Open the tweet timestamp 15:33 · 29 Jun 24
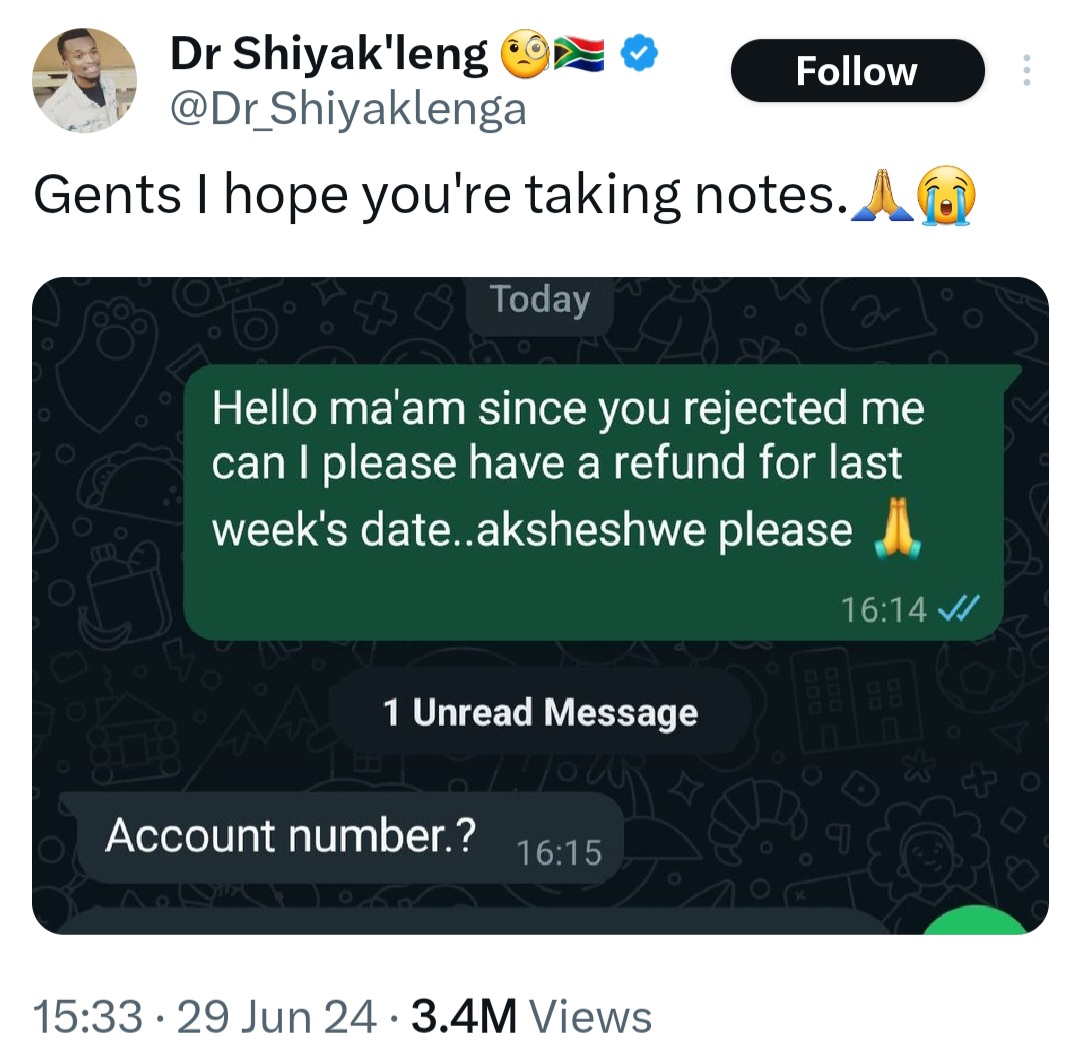Viewport: 1080px width, 1063px height. pos(205,1018)
